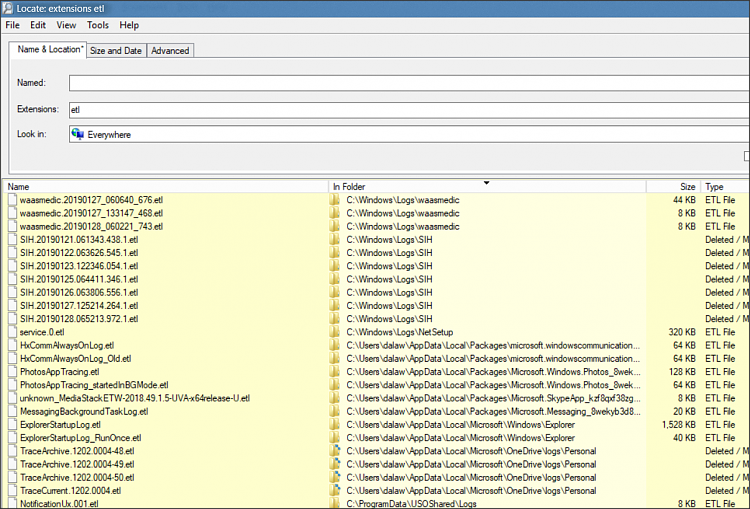Image resolution: width=750 pixels, height=509 pixels.
Task: Open the View menu
Action: 66,25
